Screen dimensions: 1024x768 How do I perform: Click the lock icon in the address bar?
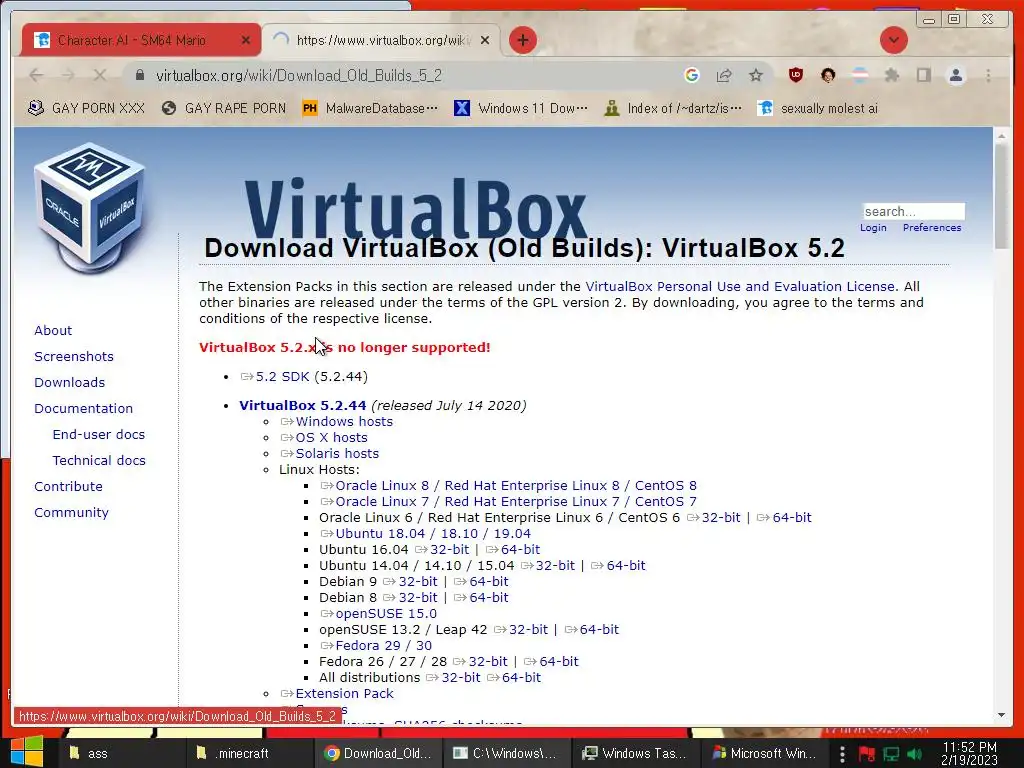coord(139,76)
